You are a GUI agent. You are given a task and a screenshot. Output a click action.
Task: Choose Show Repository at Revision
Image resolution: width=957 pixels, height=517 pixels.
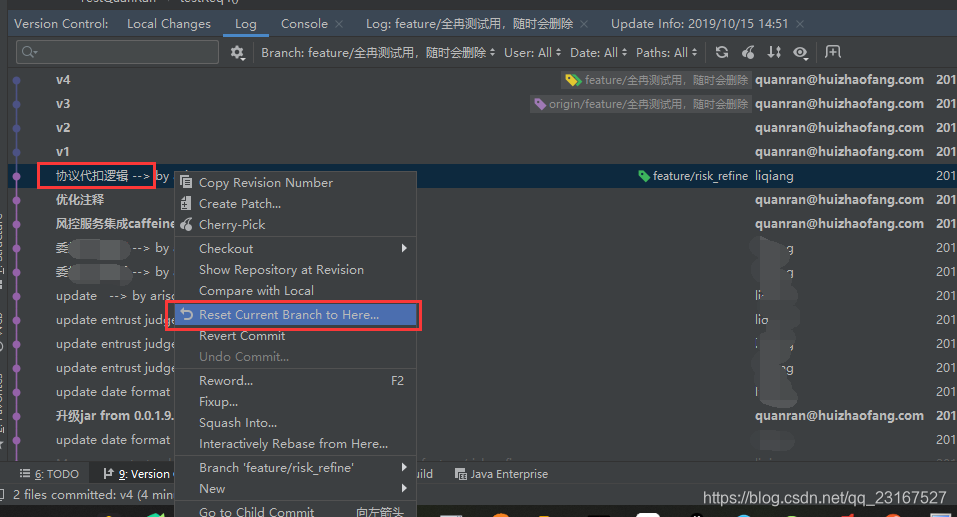pyautogui.click(x=295, y=270)
